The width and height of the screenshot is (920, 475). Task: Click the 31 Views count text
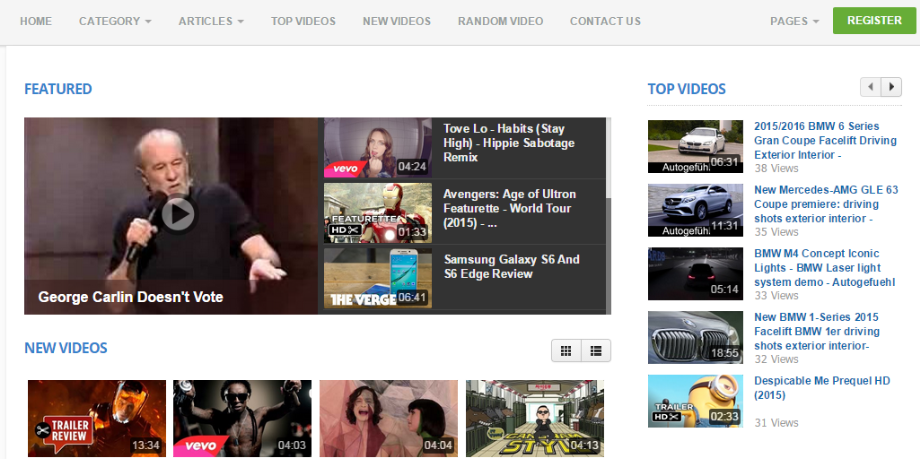point(776,423)
